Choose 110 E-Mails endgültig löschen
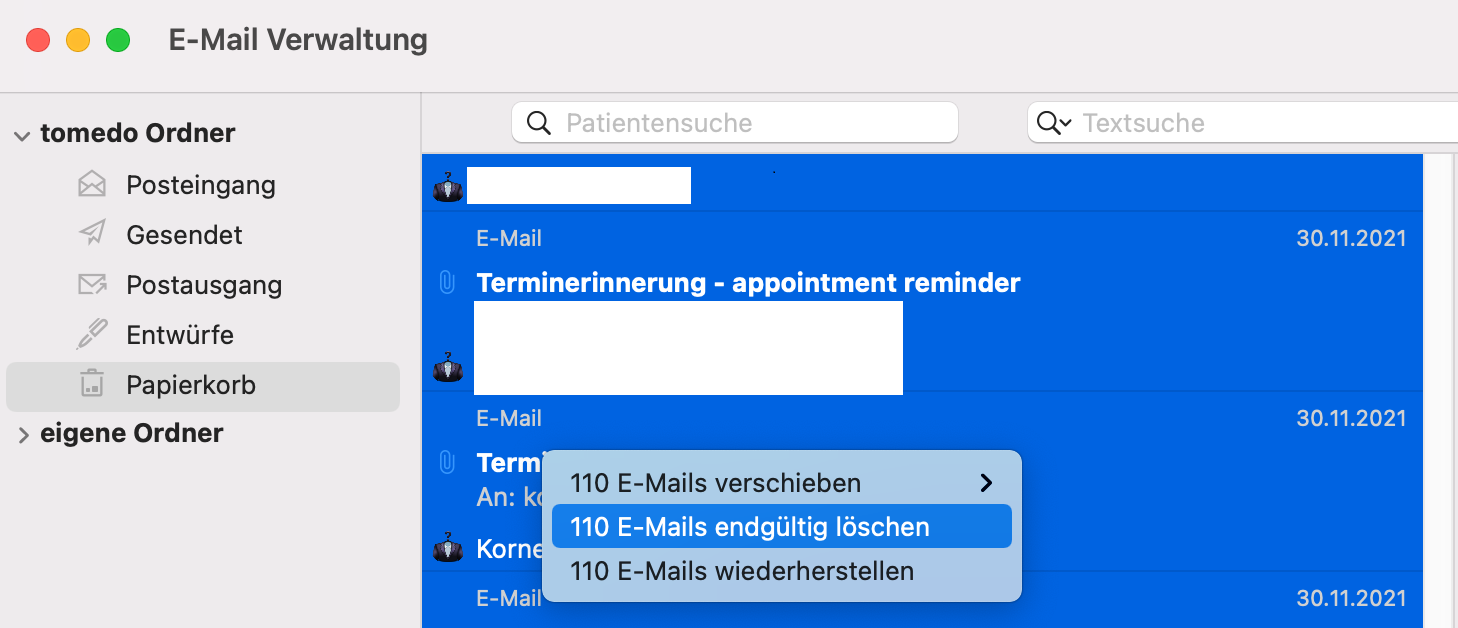Screen dimensions: 1458x628 click(782, 527)
